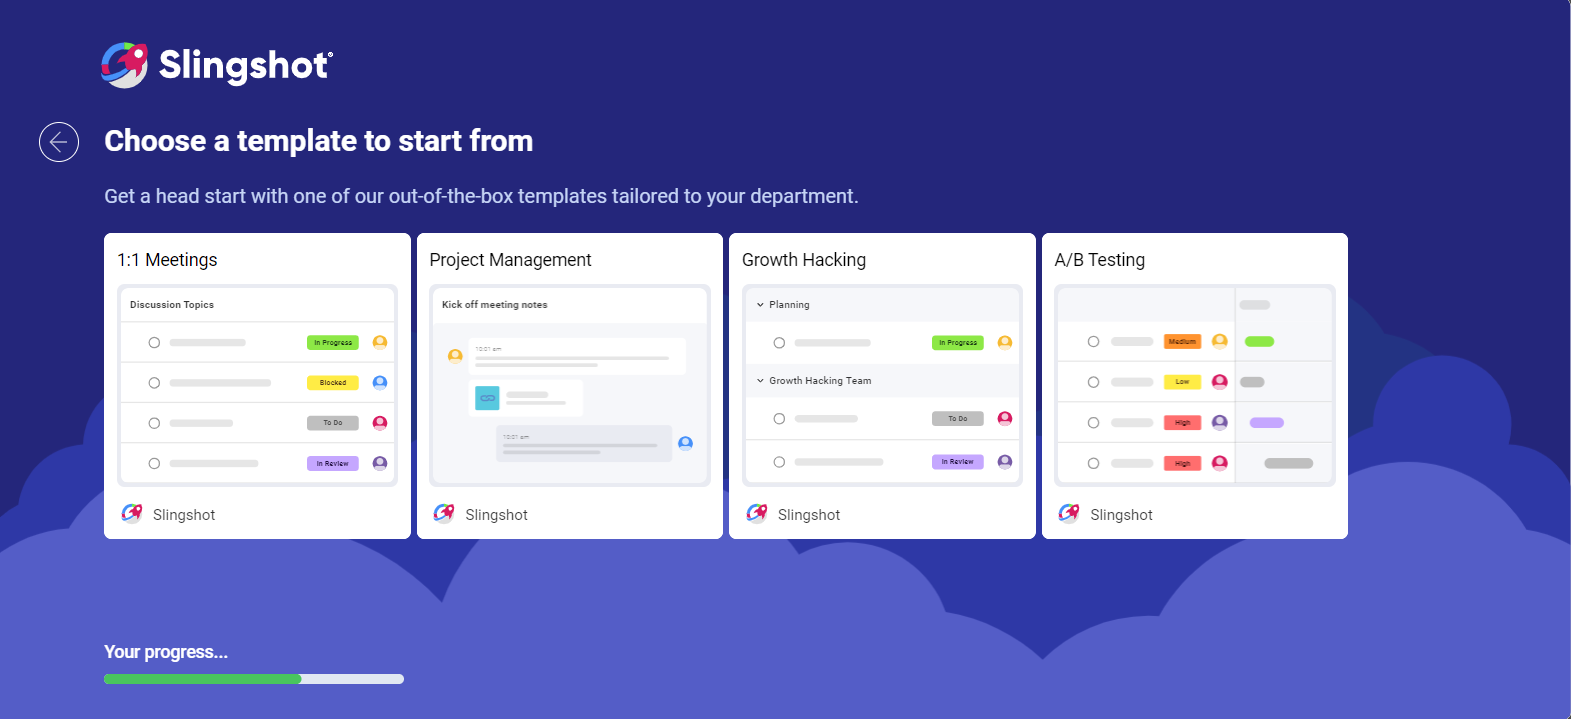Click the link attachment icon in Project Management
Screen dimensions: 1571x719
point(487,398)
